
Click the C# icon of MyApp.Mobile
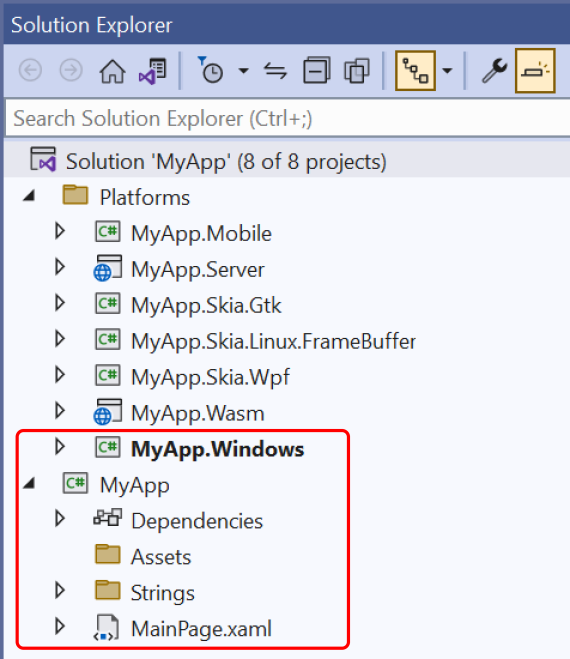(108, 232)
